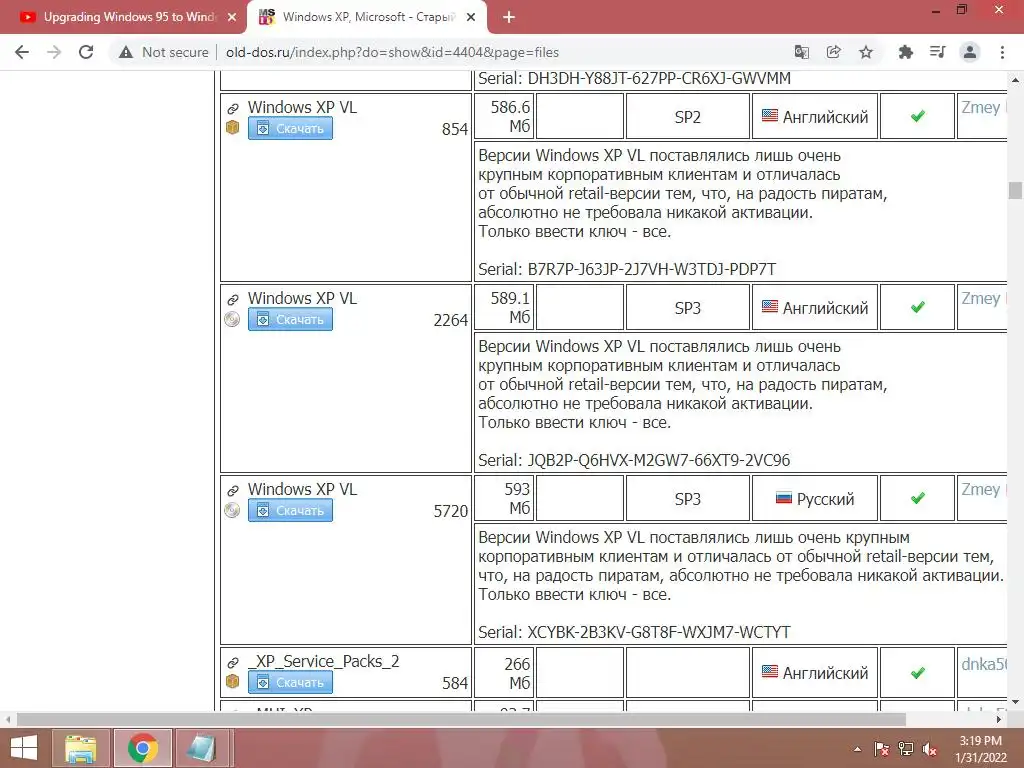
Task: Click serial JQB2P-Q6HVX-M2GW7-66XT9-2VC96 text
Action: (x=658, y=460)
